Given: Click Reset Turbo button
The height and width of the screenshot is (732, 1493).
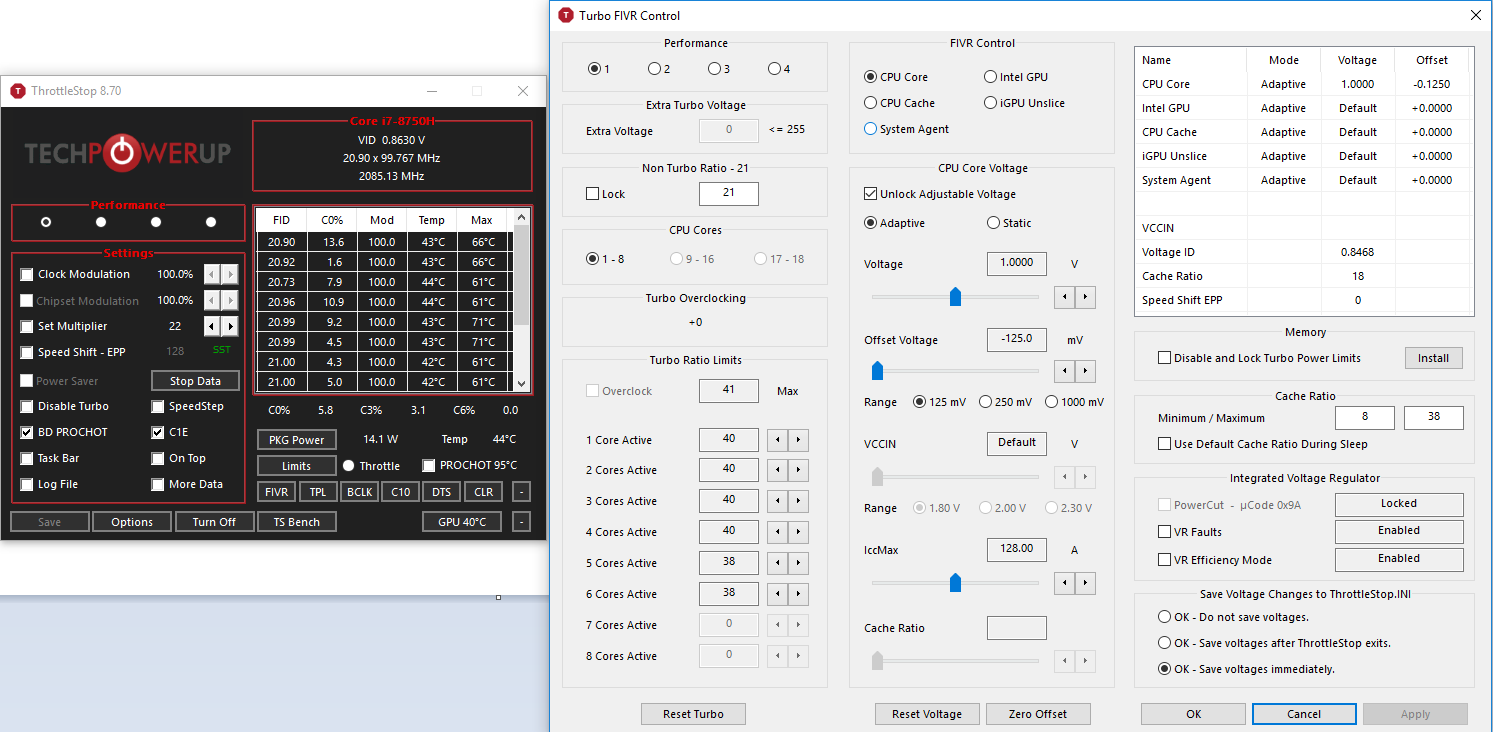Looking at the screenshot, I should click(x=693, y=714).
